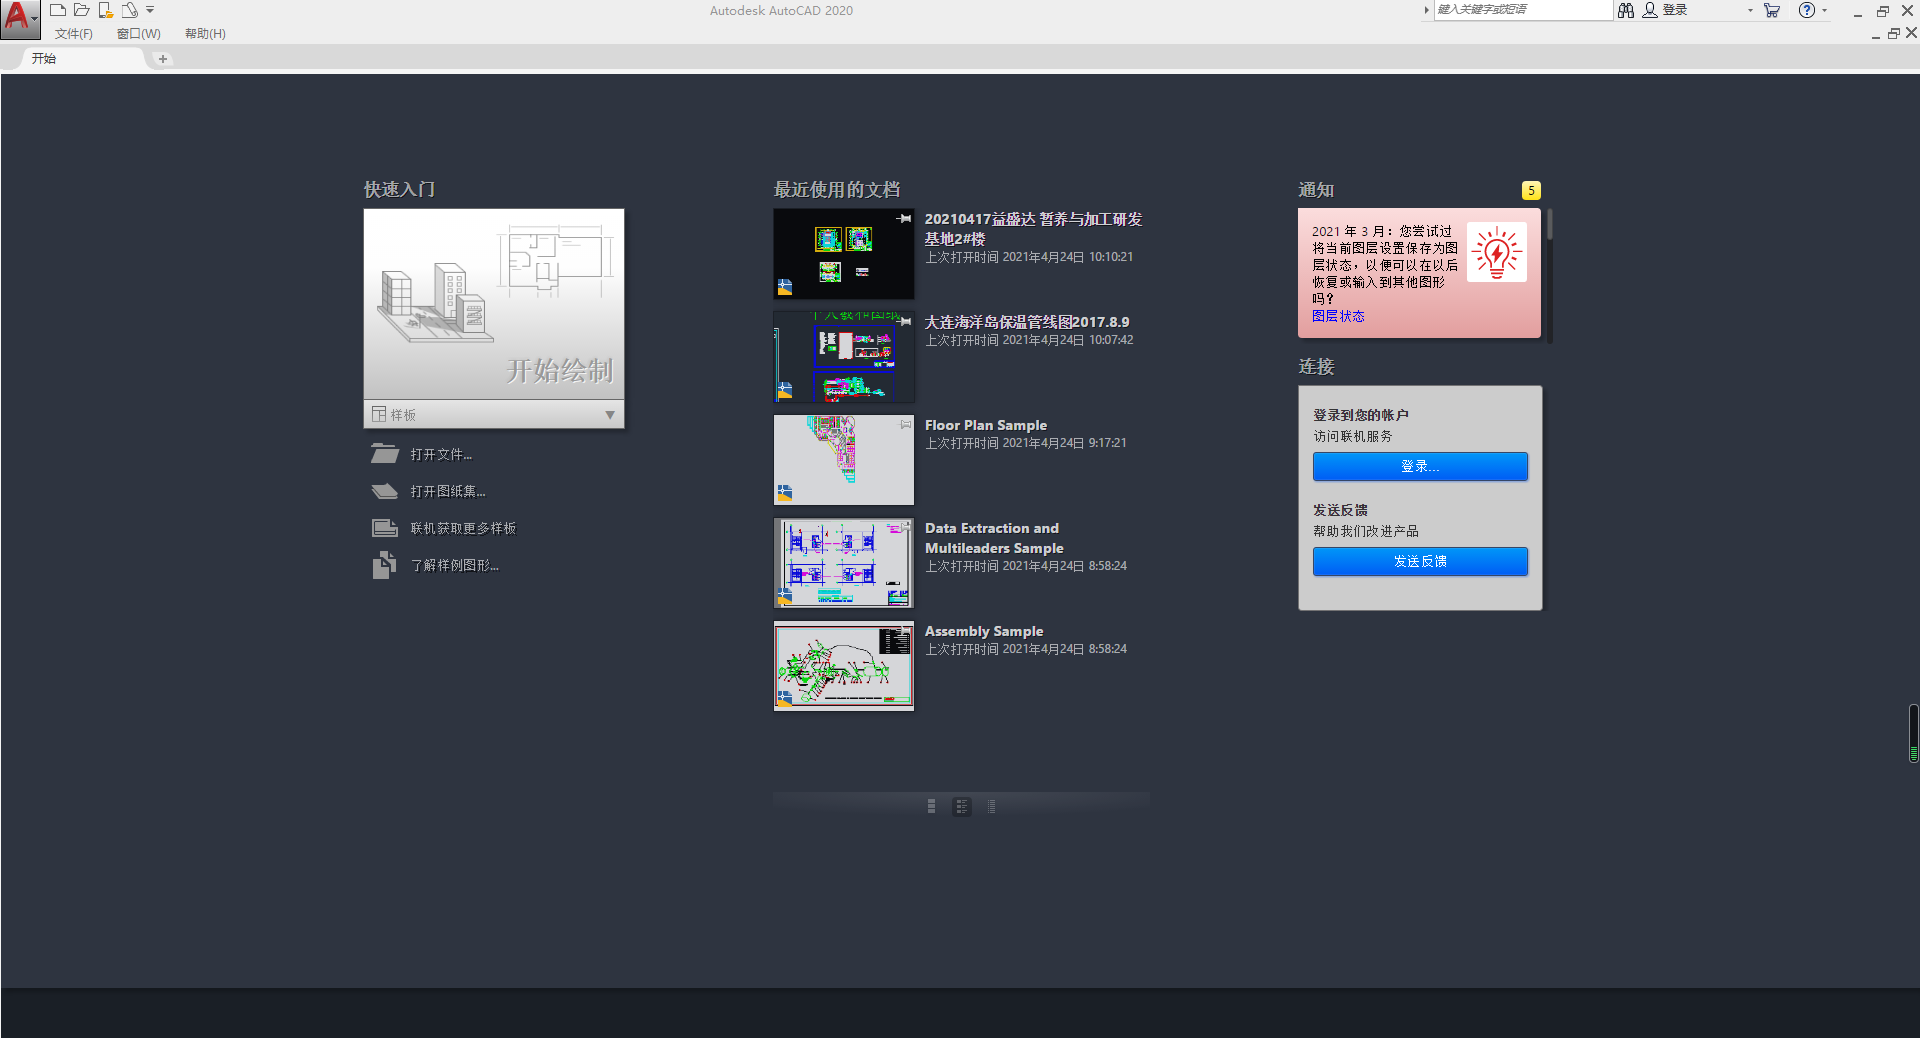The width and height of the screenshot is (1920, 1038).
Task: Open the AutoCAD application menu (red A)
Action: (x=19, y=19)
